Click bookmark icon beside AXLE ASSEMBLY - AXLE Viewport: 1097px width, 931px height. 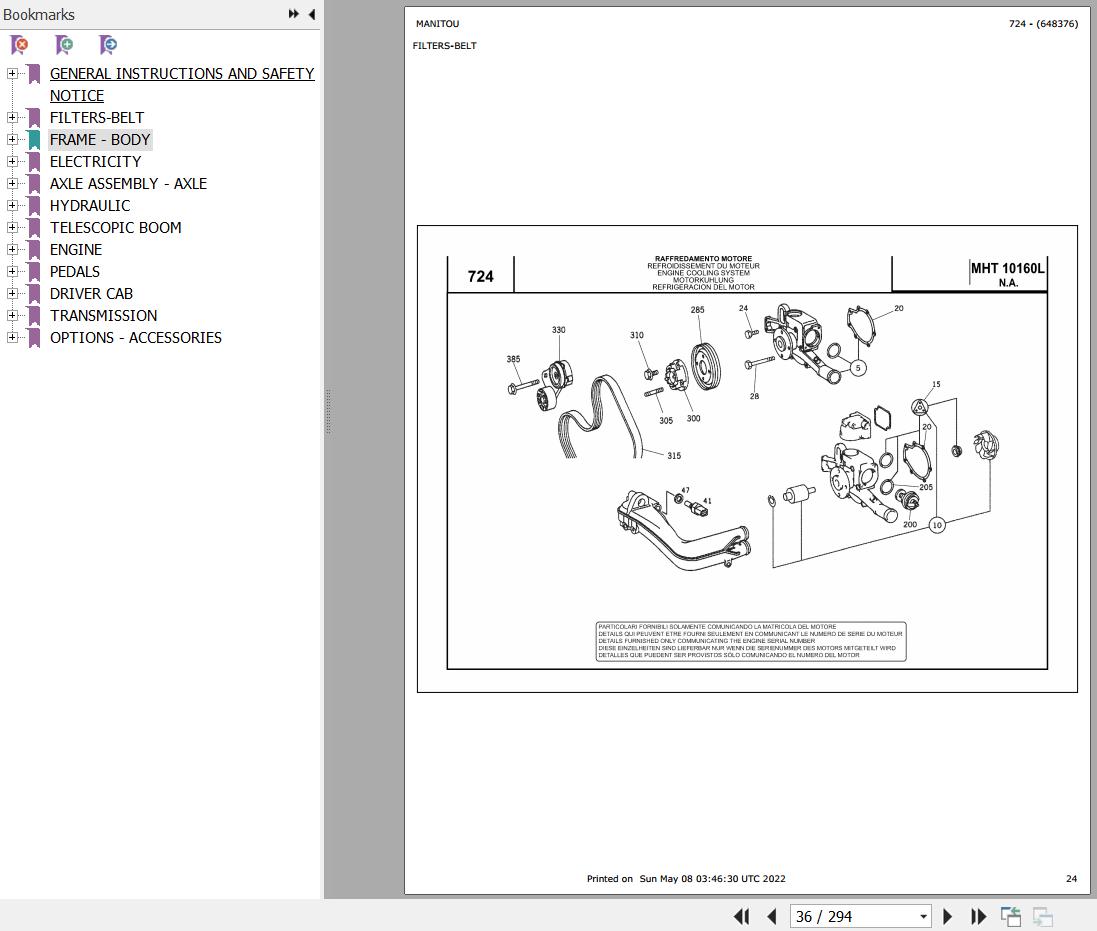click(x=34, y=183)
